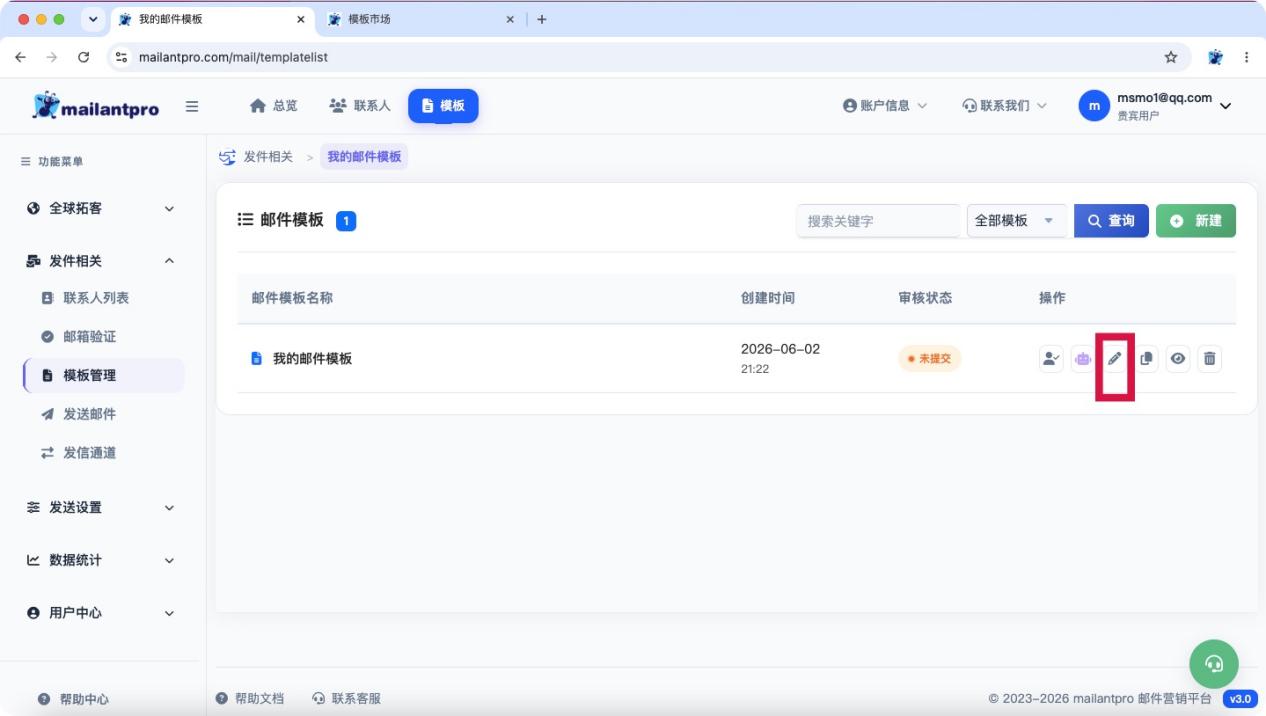Click the 未提交 status badge
The image size is (1266, 716).
[929, 359]
